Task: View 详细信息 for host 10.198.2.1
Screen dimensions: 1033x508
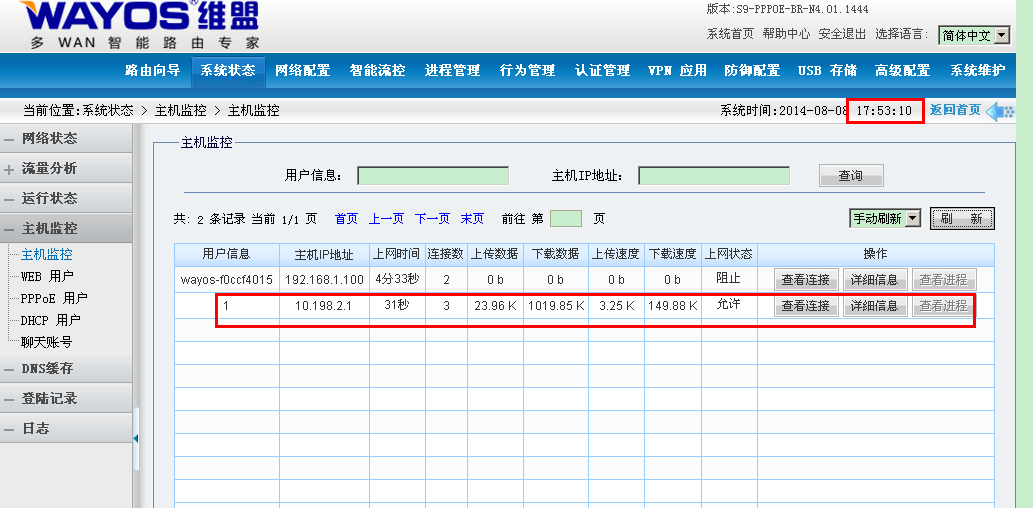Action: pos(873,306)
